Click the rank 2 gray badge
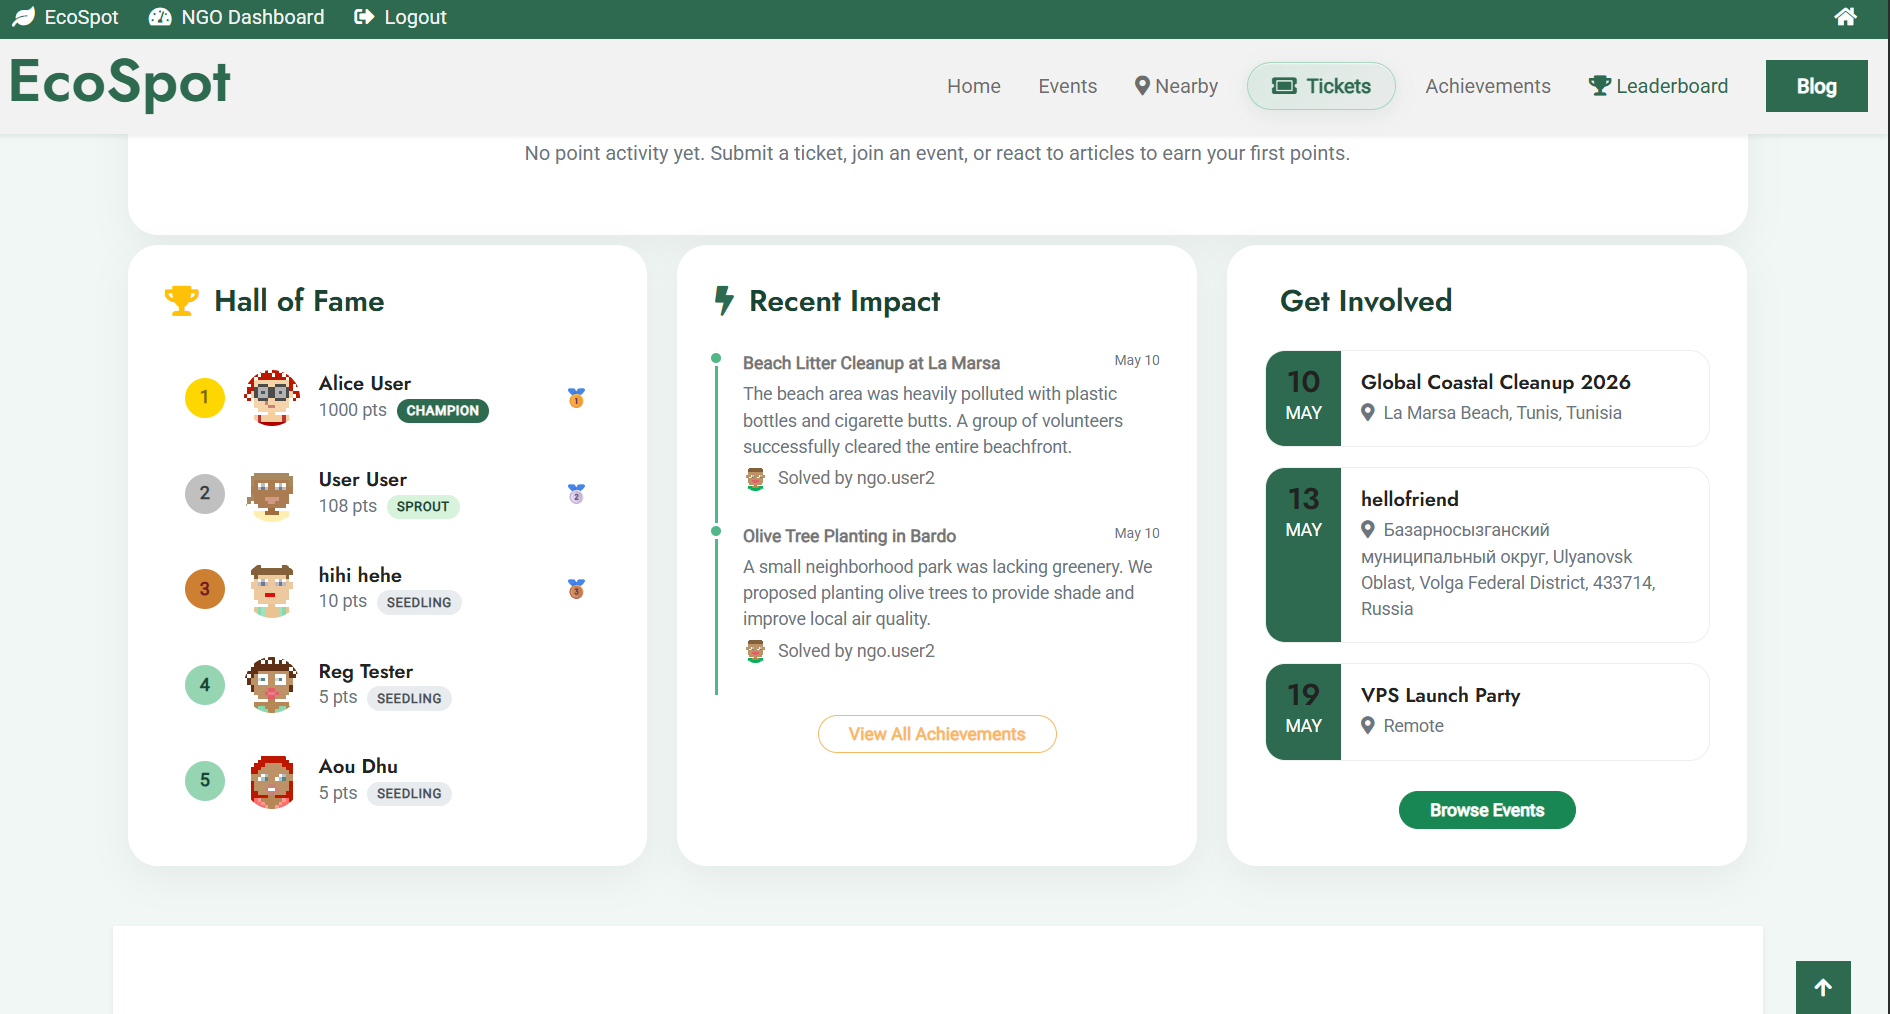 coord(205,494)
